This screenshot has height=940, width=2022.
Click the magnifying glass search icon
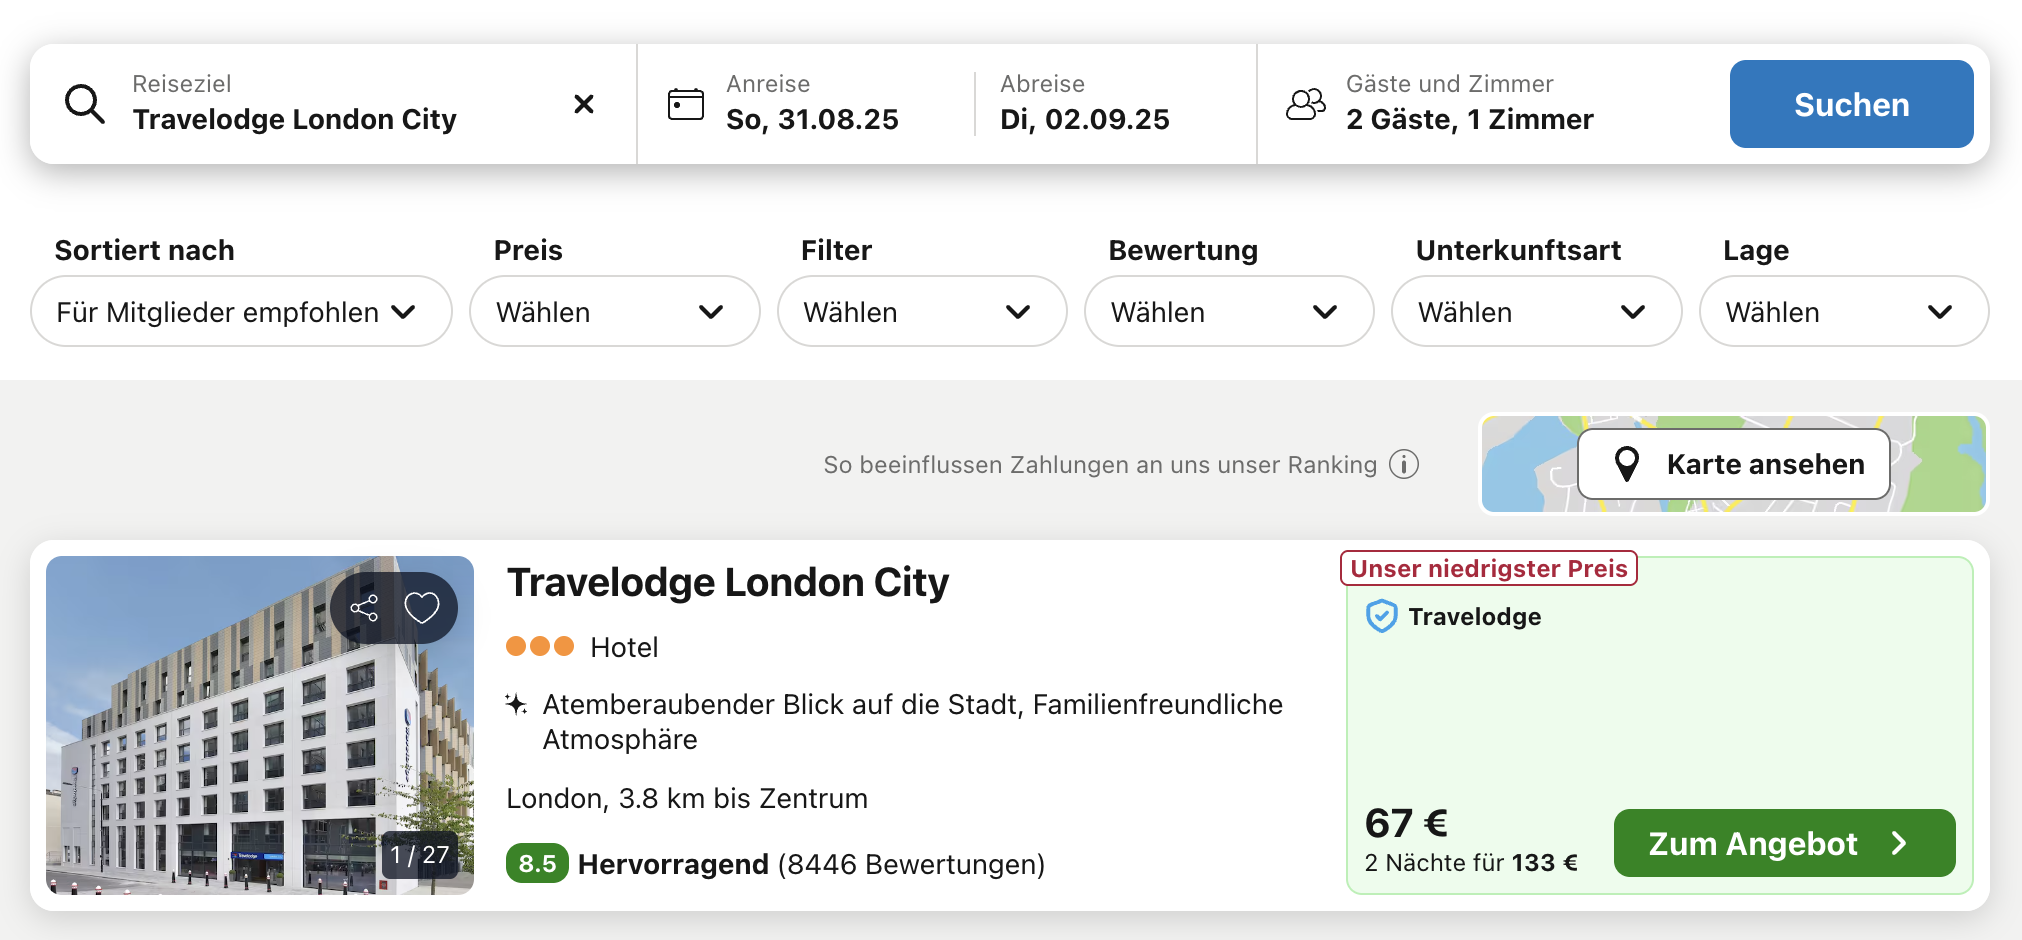pos(85,104)
